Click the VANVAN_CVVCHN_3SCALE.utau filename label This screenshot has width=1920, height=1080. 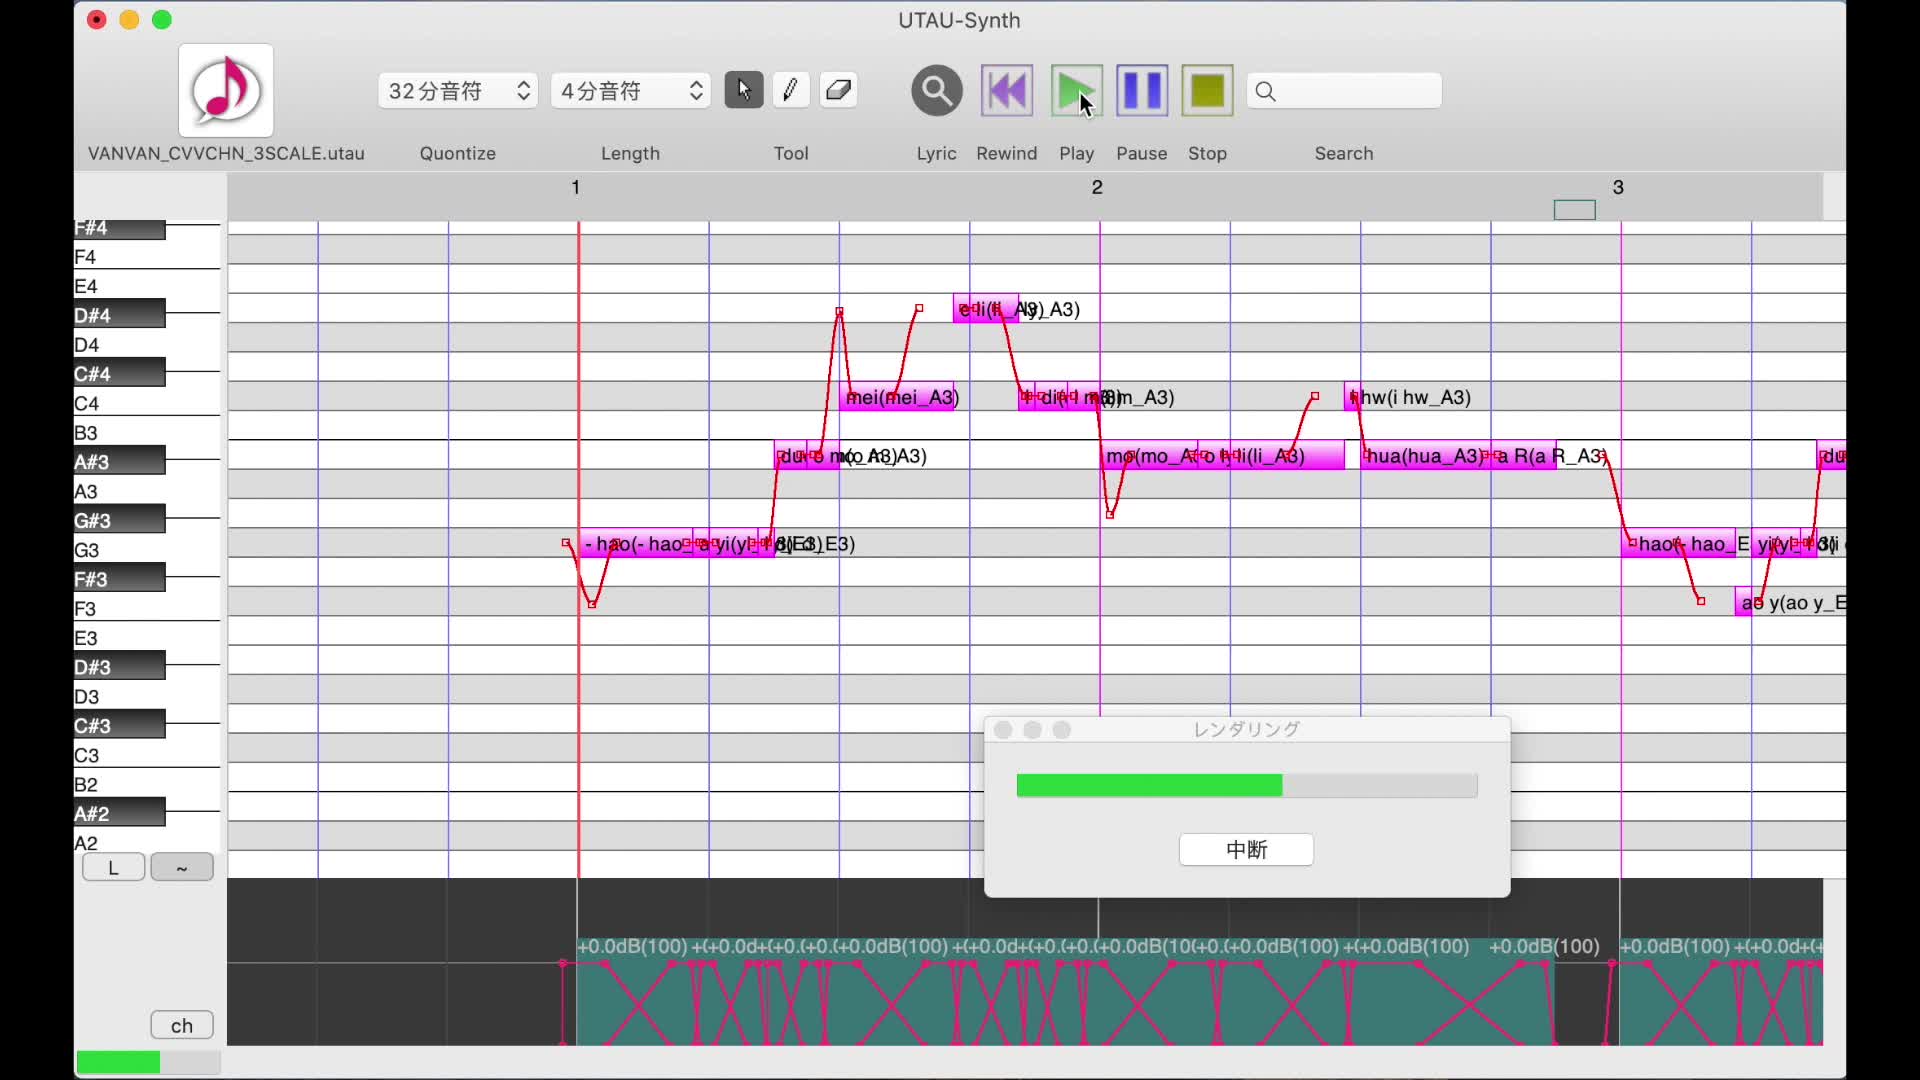click(226, 153)
